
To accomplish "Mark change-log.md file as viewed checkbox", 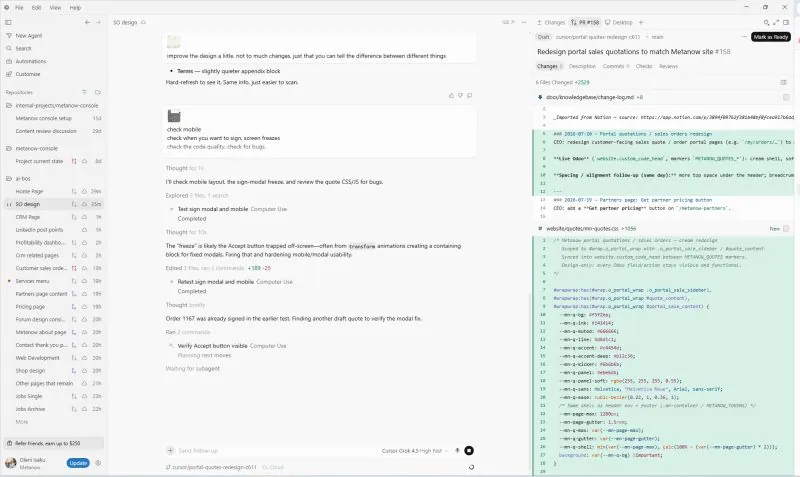I will coord(786,97).
